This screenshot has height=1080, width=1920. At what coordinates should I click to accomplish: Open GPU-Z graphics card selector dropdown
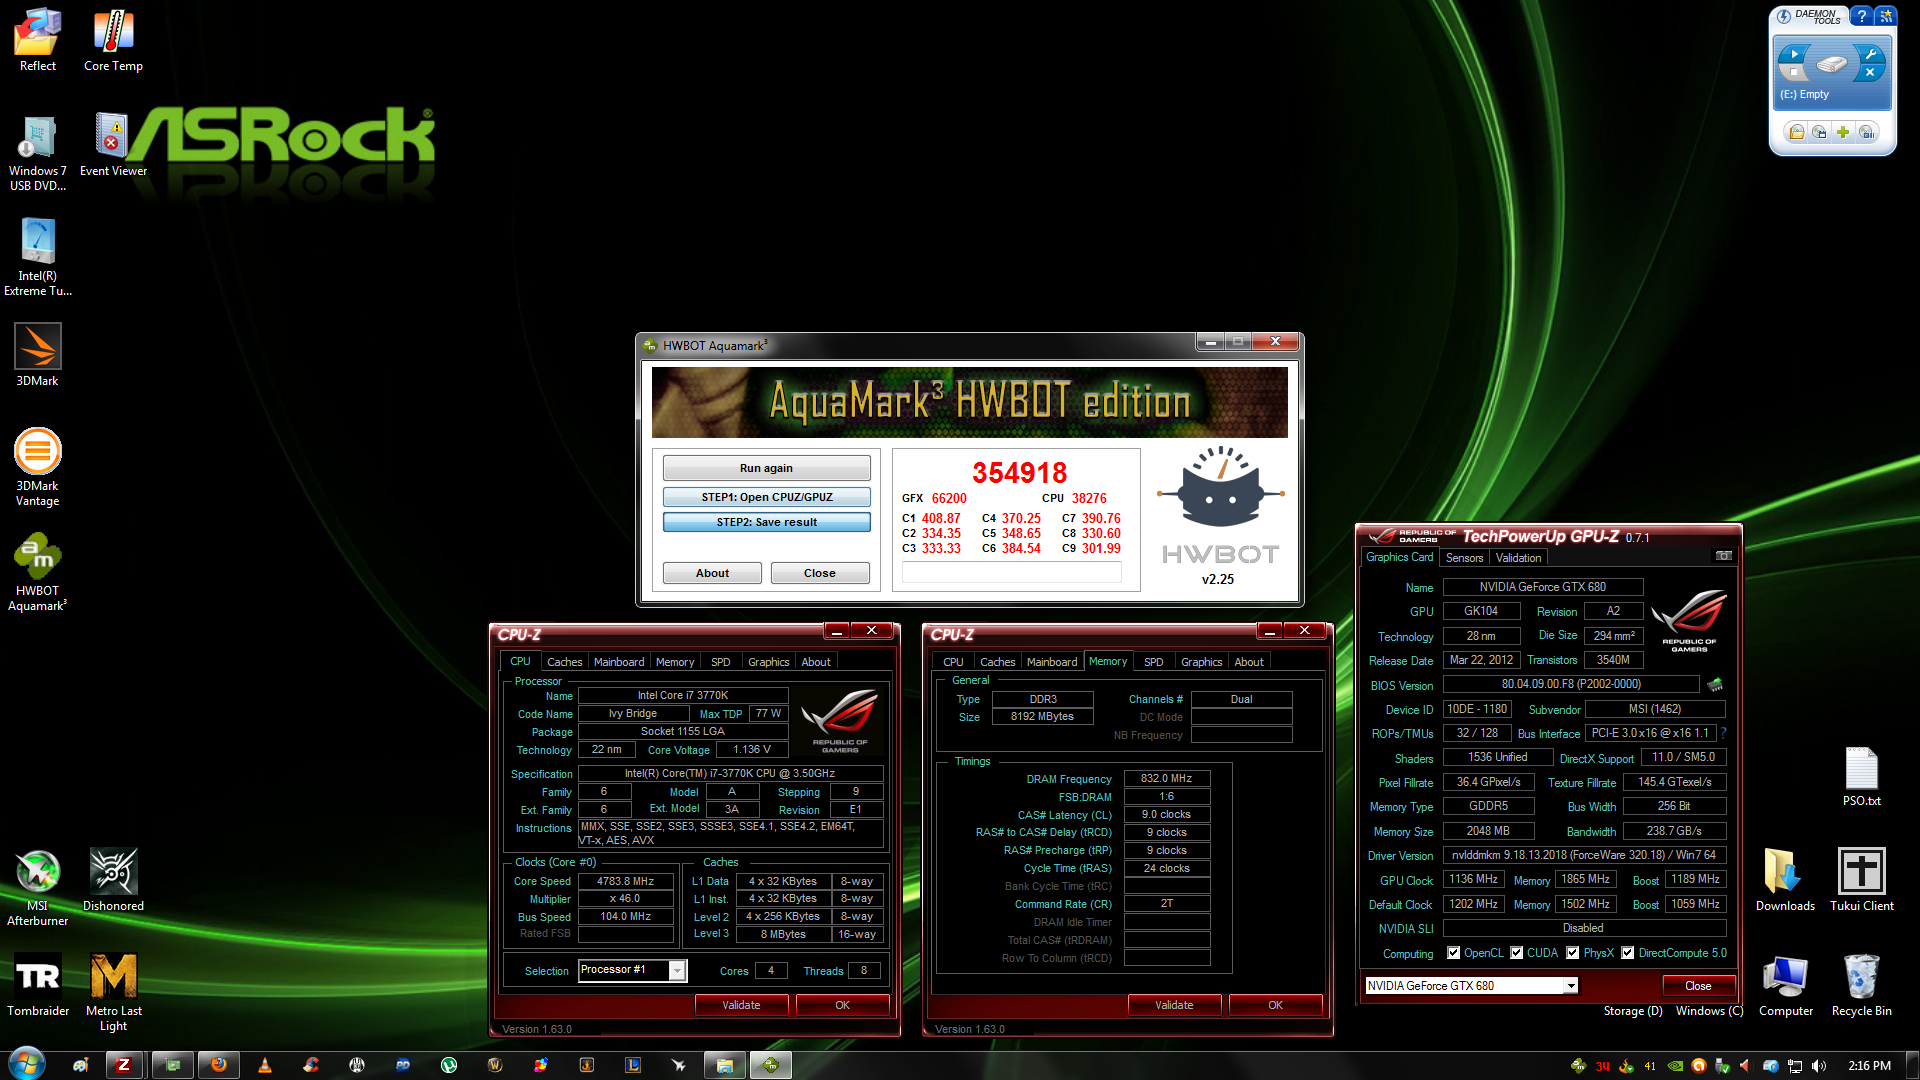tap(1571, 986)
